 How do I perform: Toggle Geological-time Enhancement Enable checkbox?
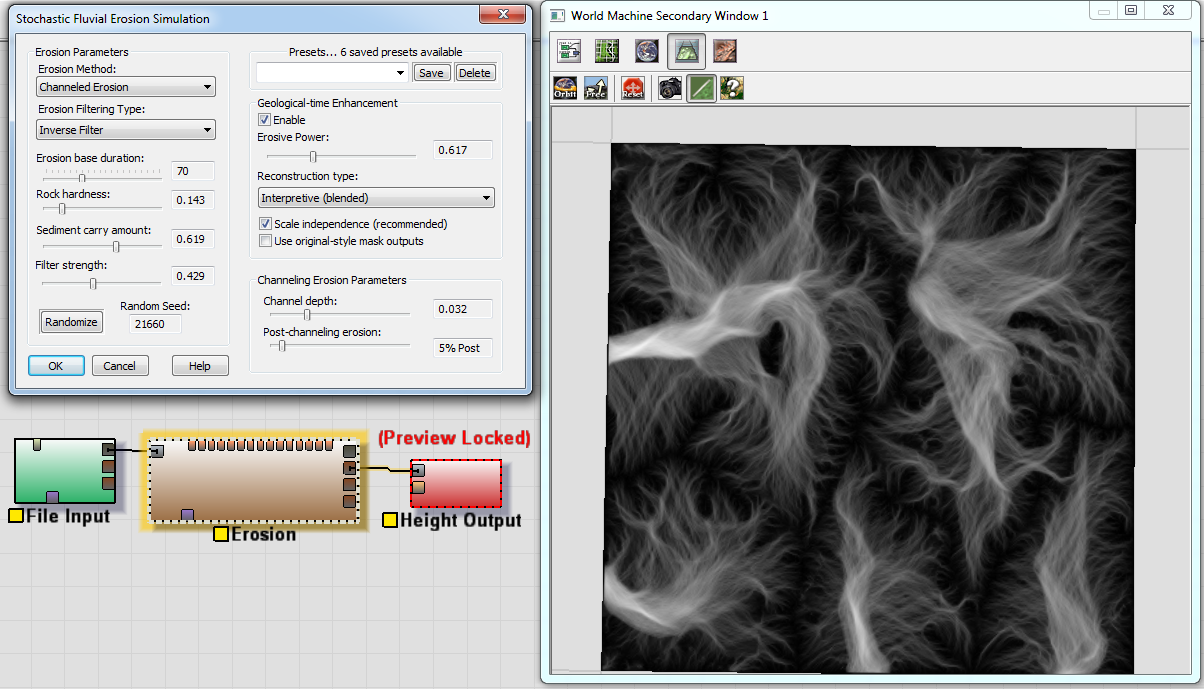click(x=265, y=120)
